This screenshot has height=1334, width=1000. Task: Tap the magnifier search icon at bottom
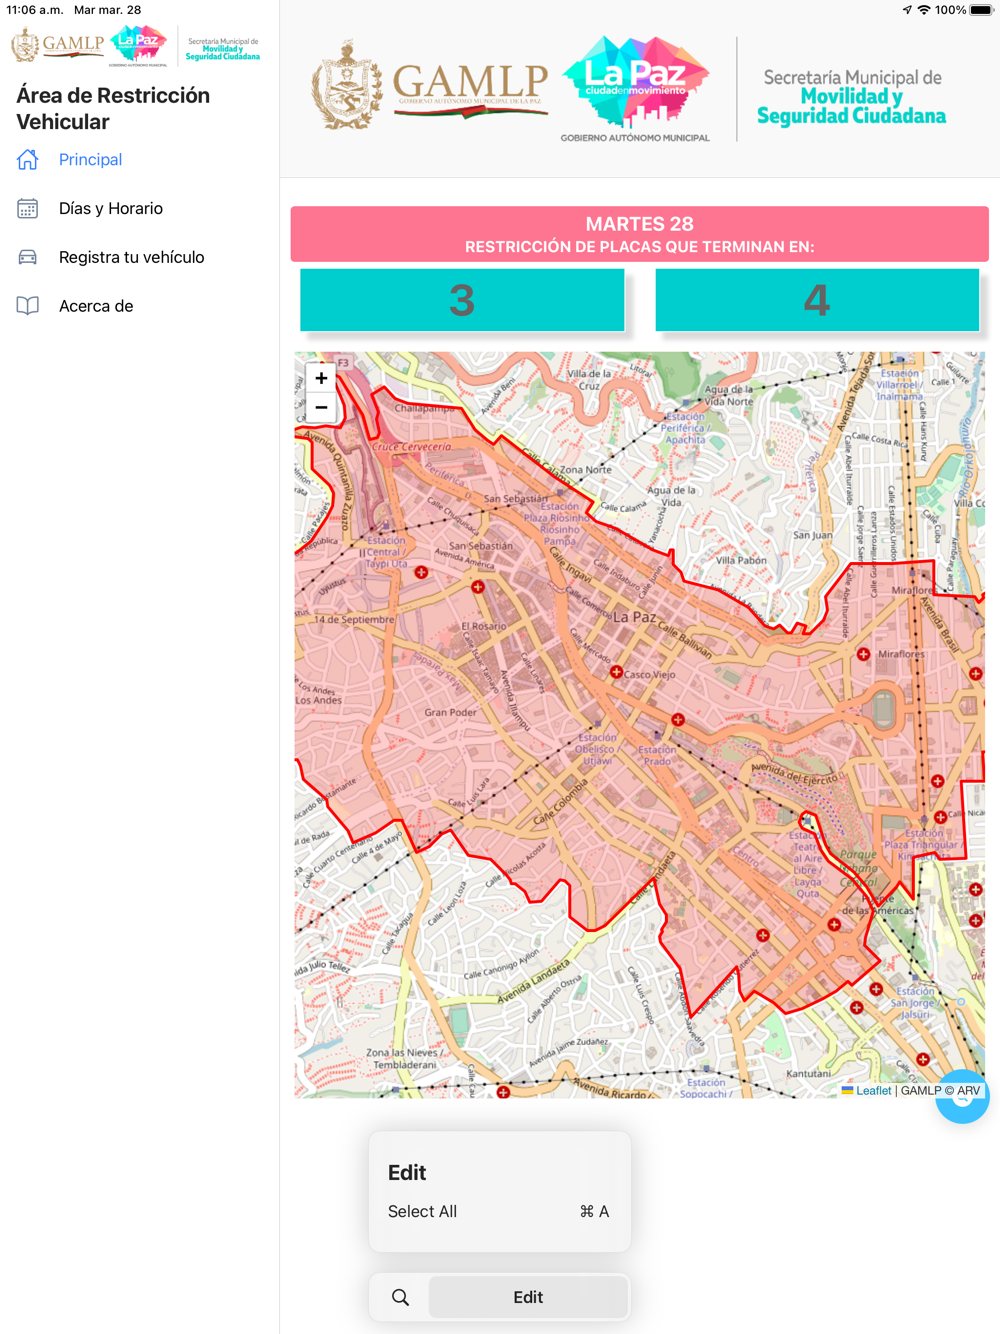(x=400, y=1297)
